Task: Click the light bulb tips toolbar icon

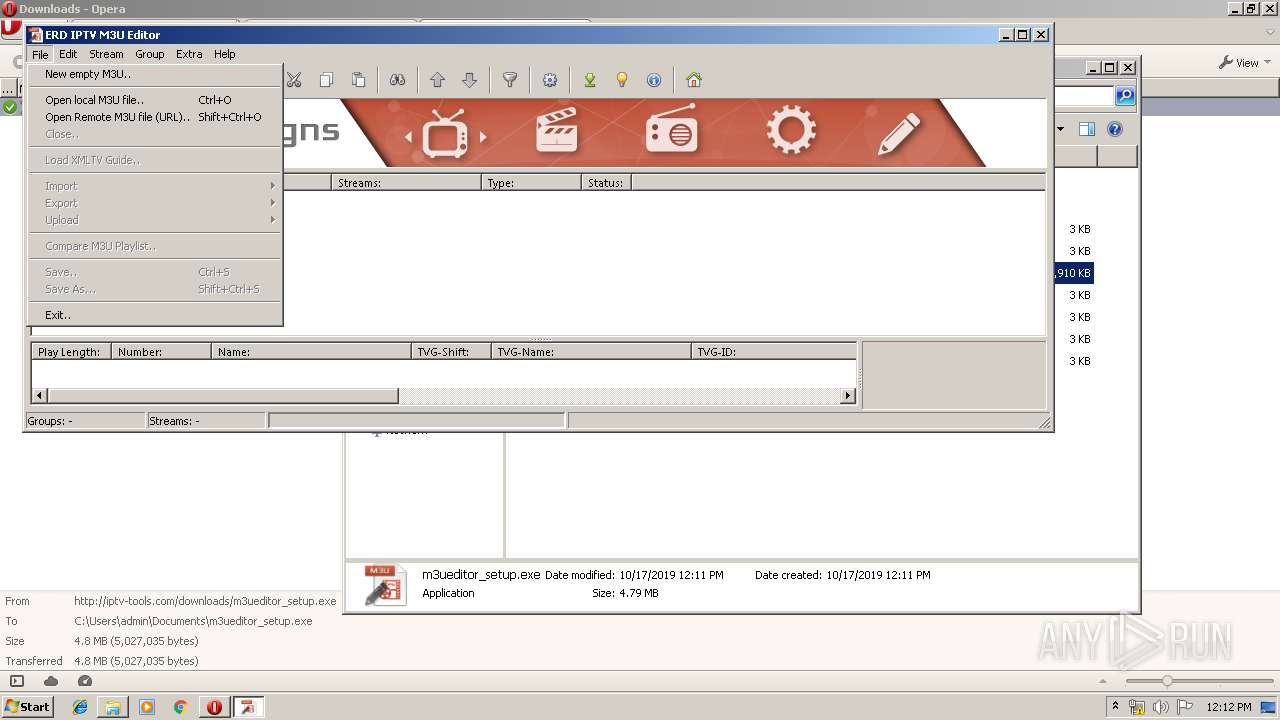Action: point(622,80)
